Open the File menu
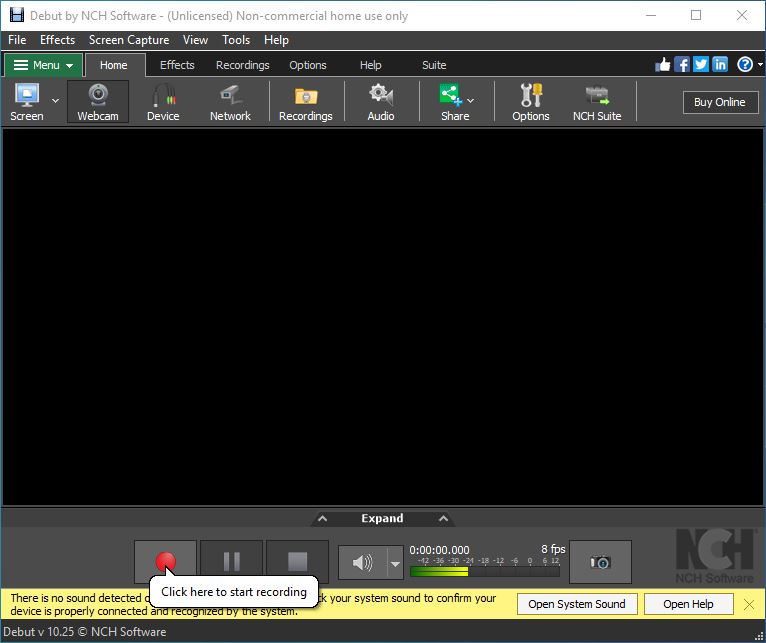 (18, 40)
